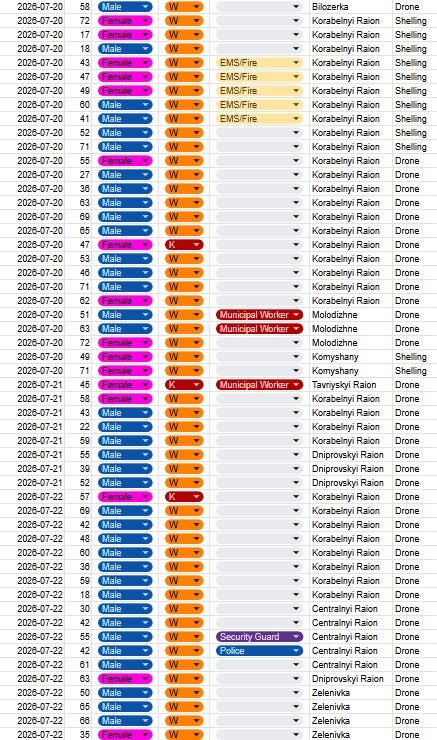The width and height of the screenshot is (437, 740).
Task: Select the Drone cell in the Bilozerka row
Action: 414,7
